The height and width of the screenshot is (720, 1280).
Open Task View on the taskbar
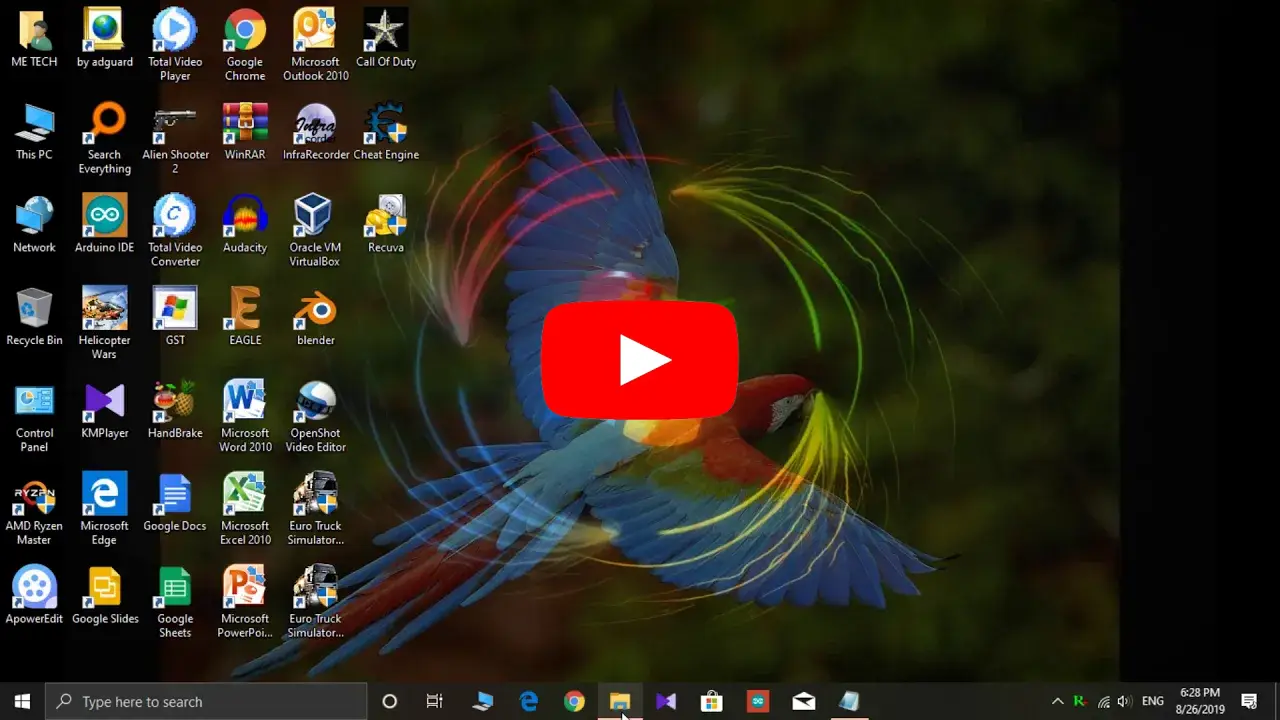435,701
